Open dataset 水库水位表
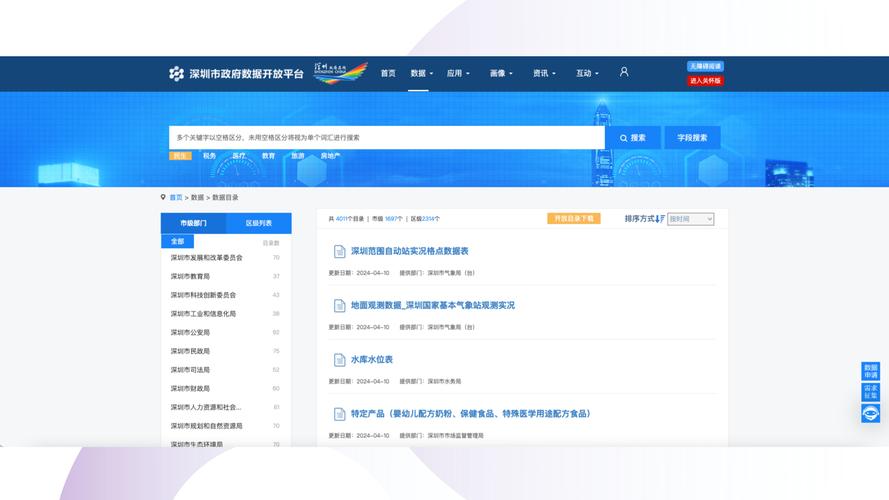The width and height of the screenshot is (889, 500). 371,360
